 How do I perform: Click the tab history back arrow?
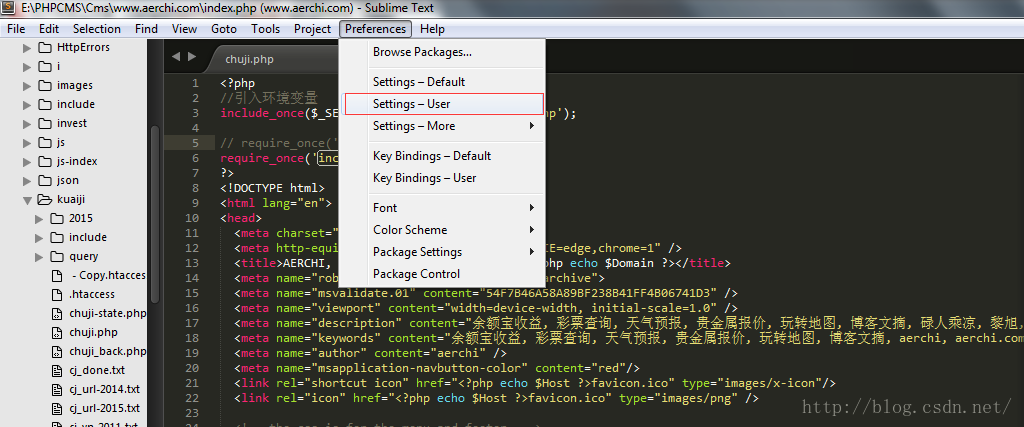pyautogui.click(x=176, y=57)
